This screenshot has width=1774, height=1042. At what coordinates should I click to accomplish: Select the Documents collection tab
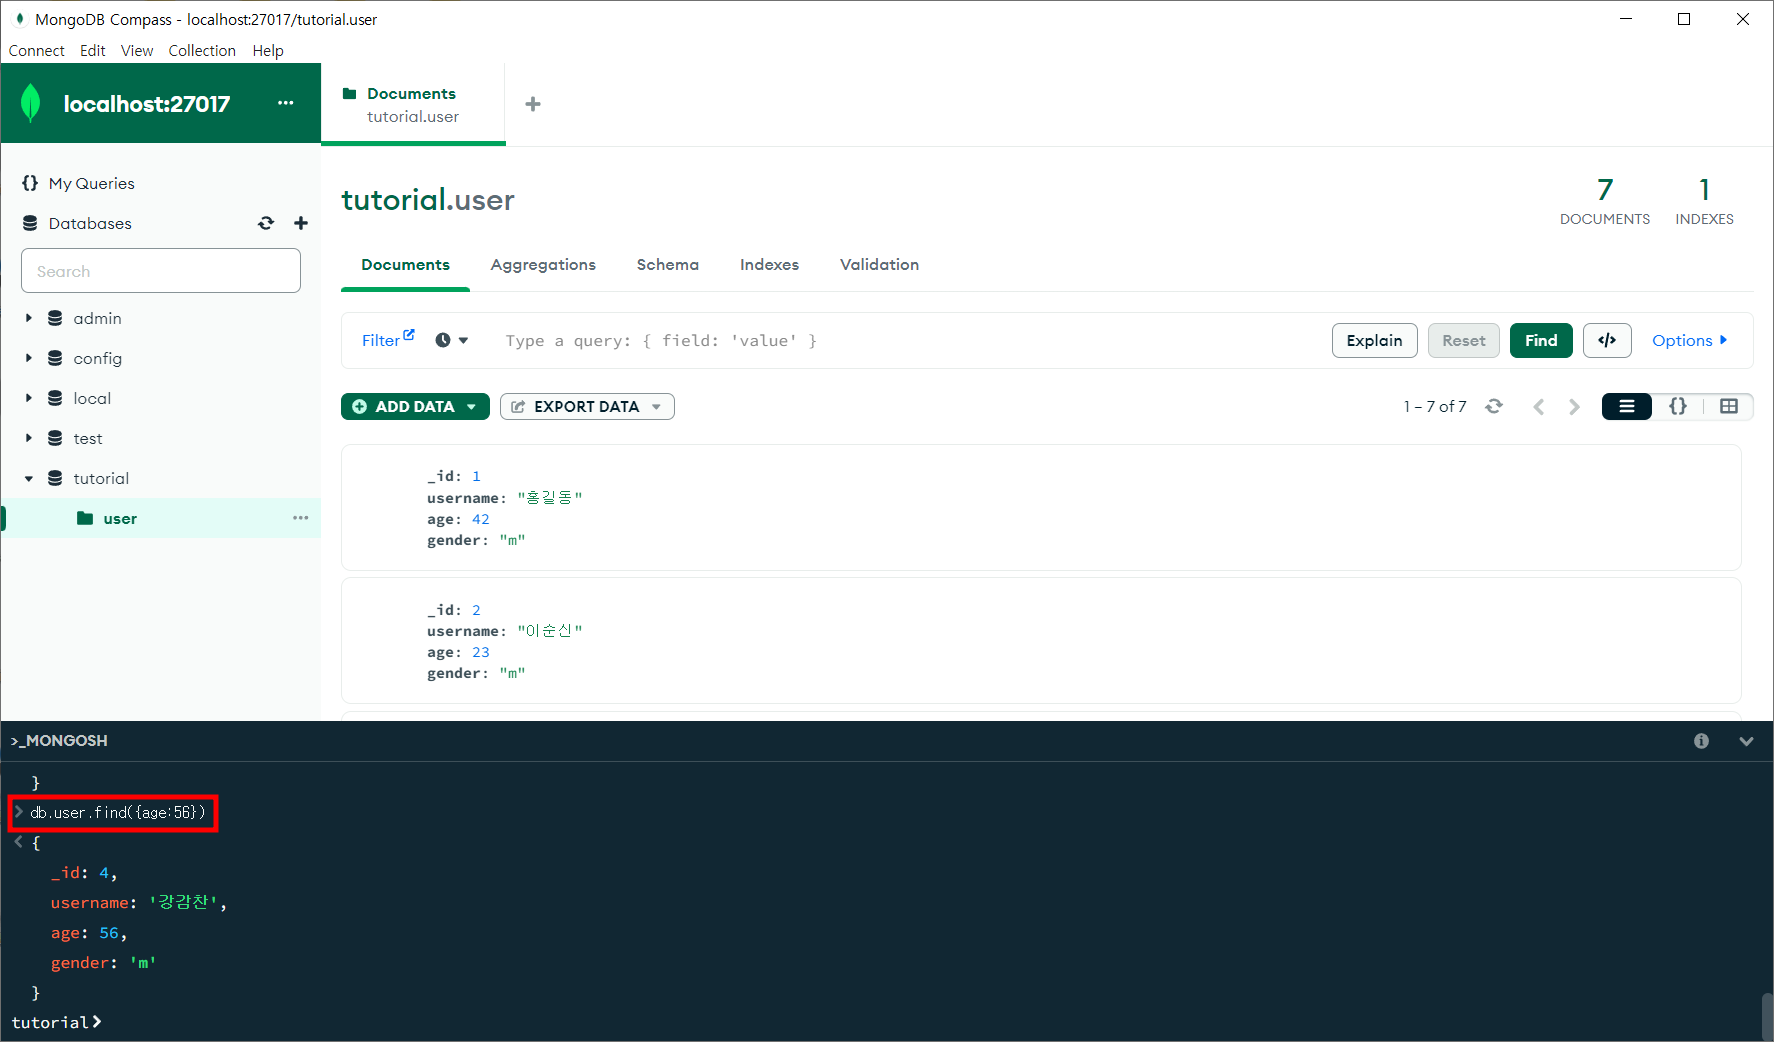coord(405,264)
